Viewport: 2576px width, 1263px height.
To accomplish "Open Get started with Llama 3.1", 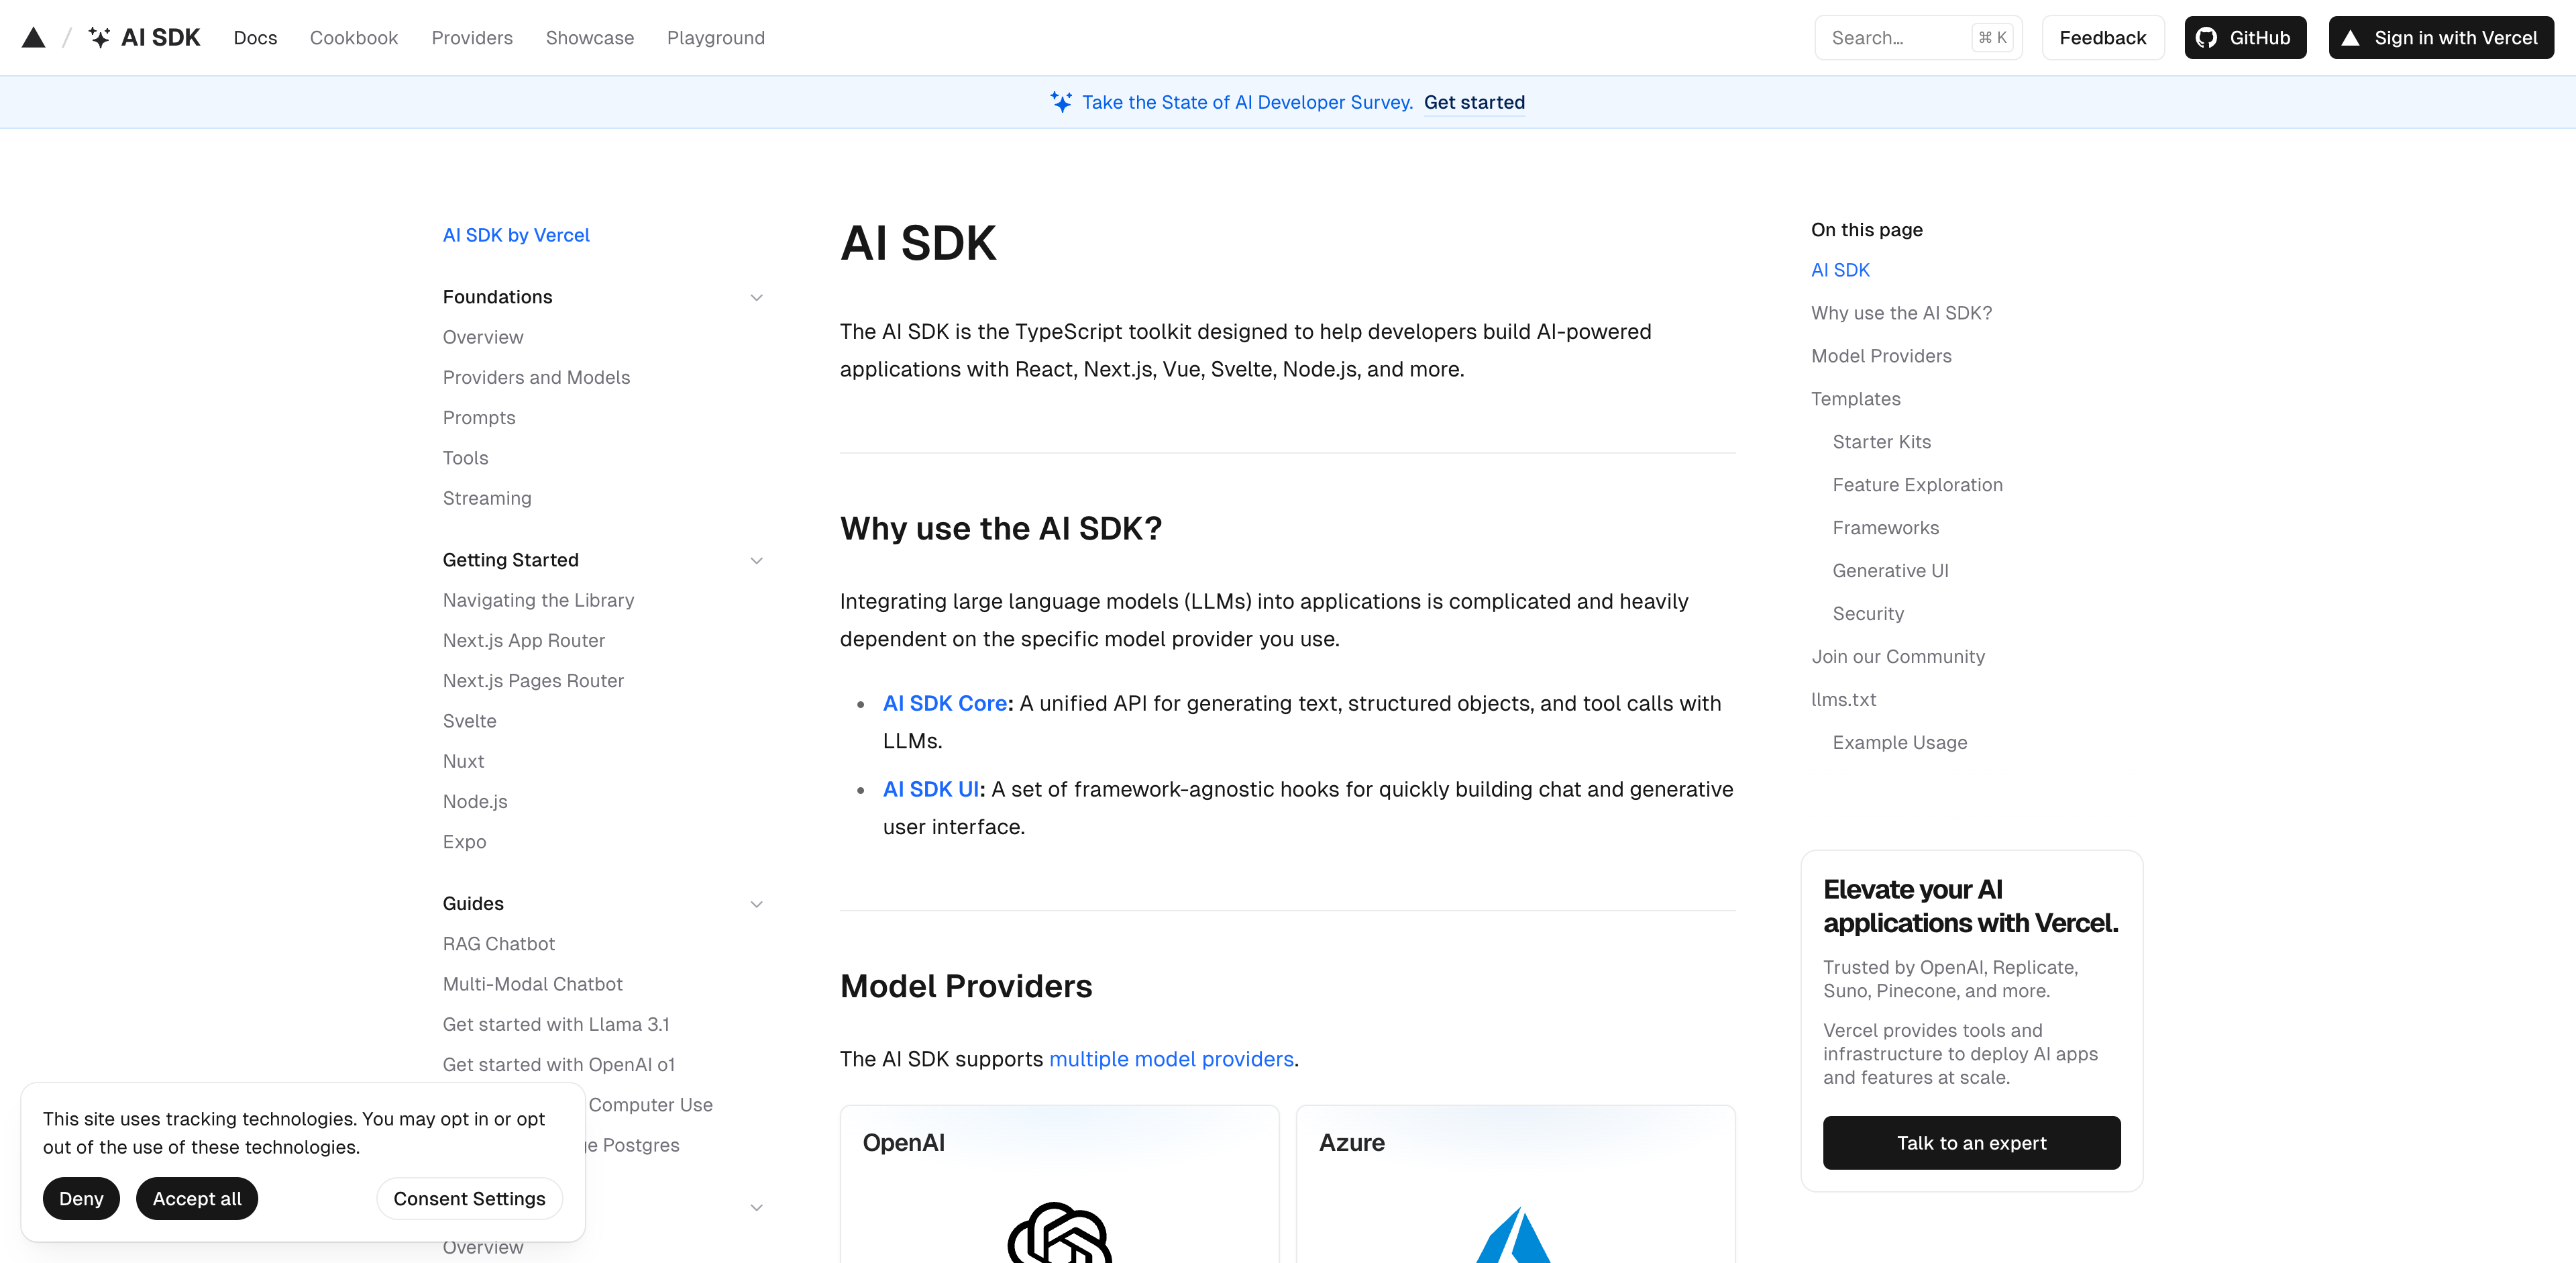I will pyautogui.click(x=556, y=1024).
